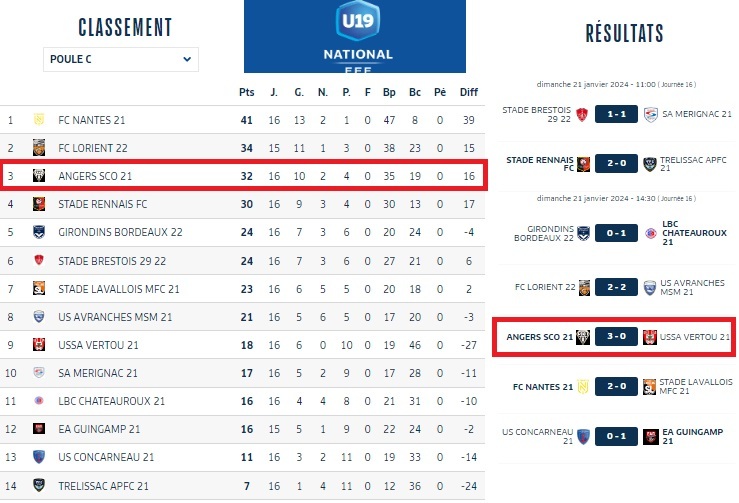Click the Girondins Bordeaux 22 crest in standings

tap(39, 232)
